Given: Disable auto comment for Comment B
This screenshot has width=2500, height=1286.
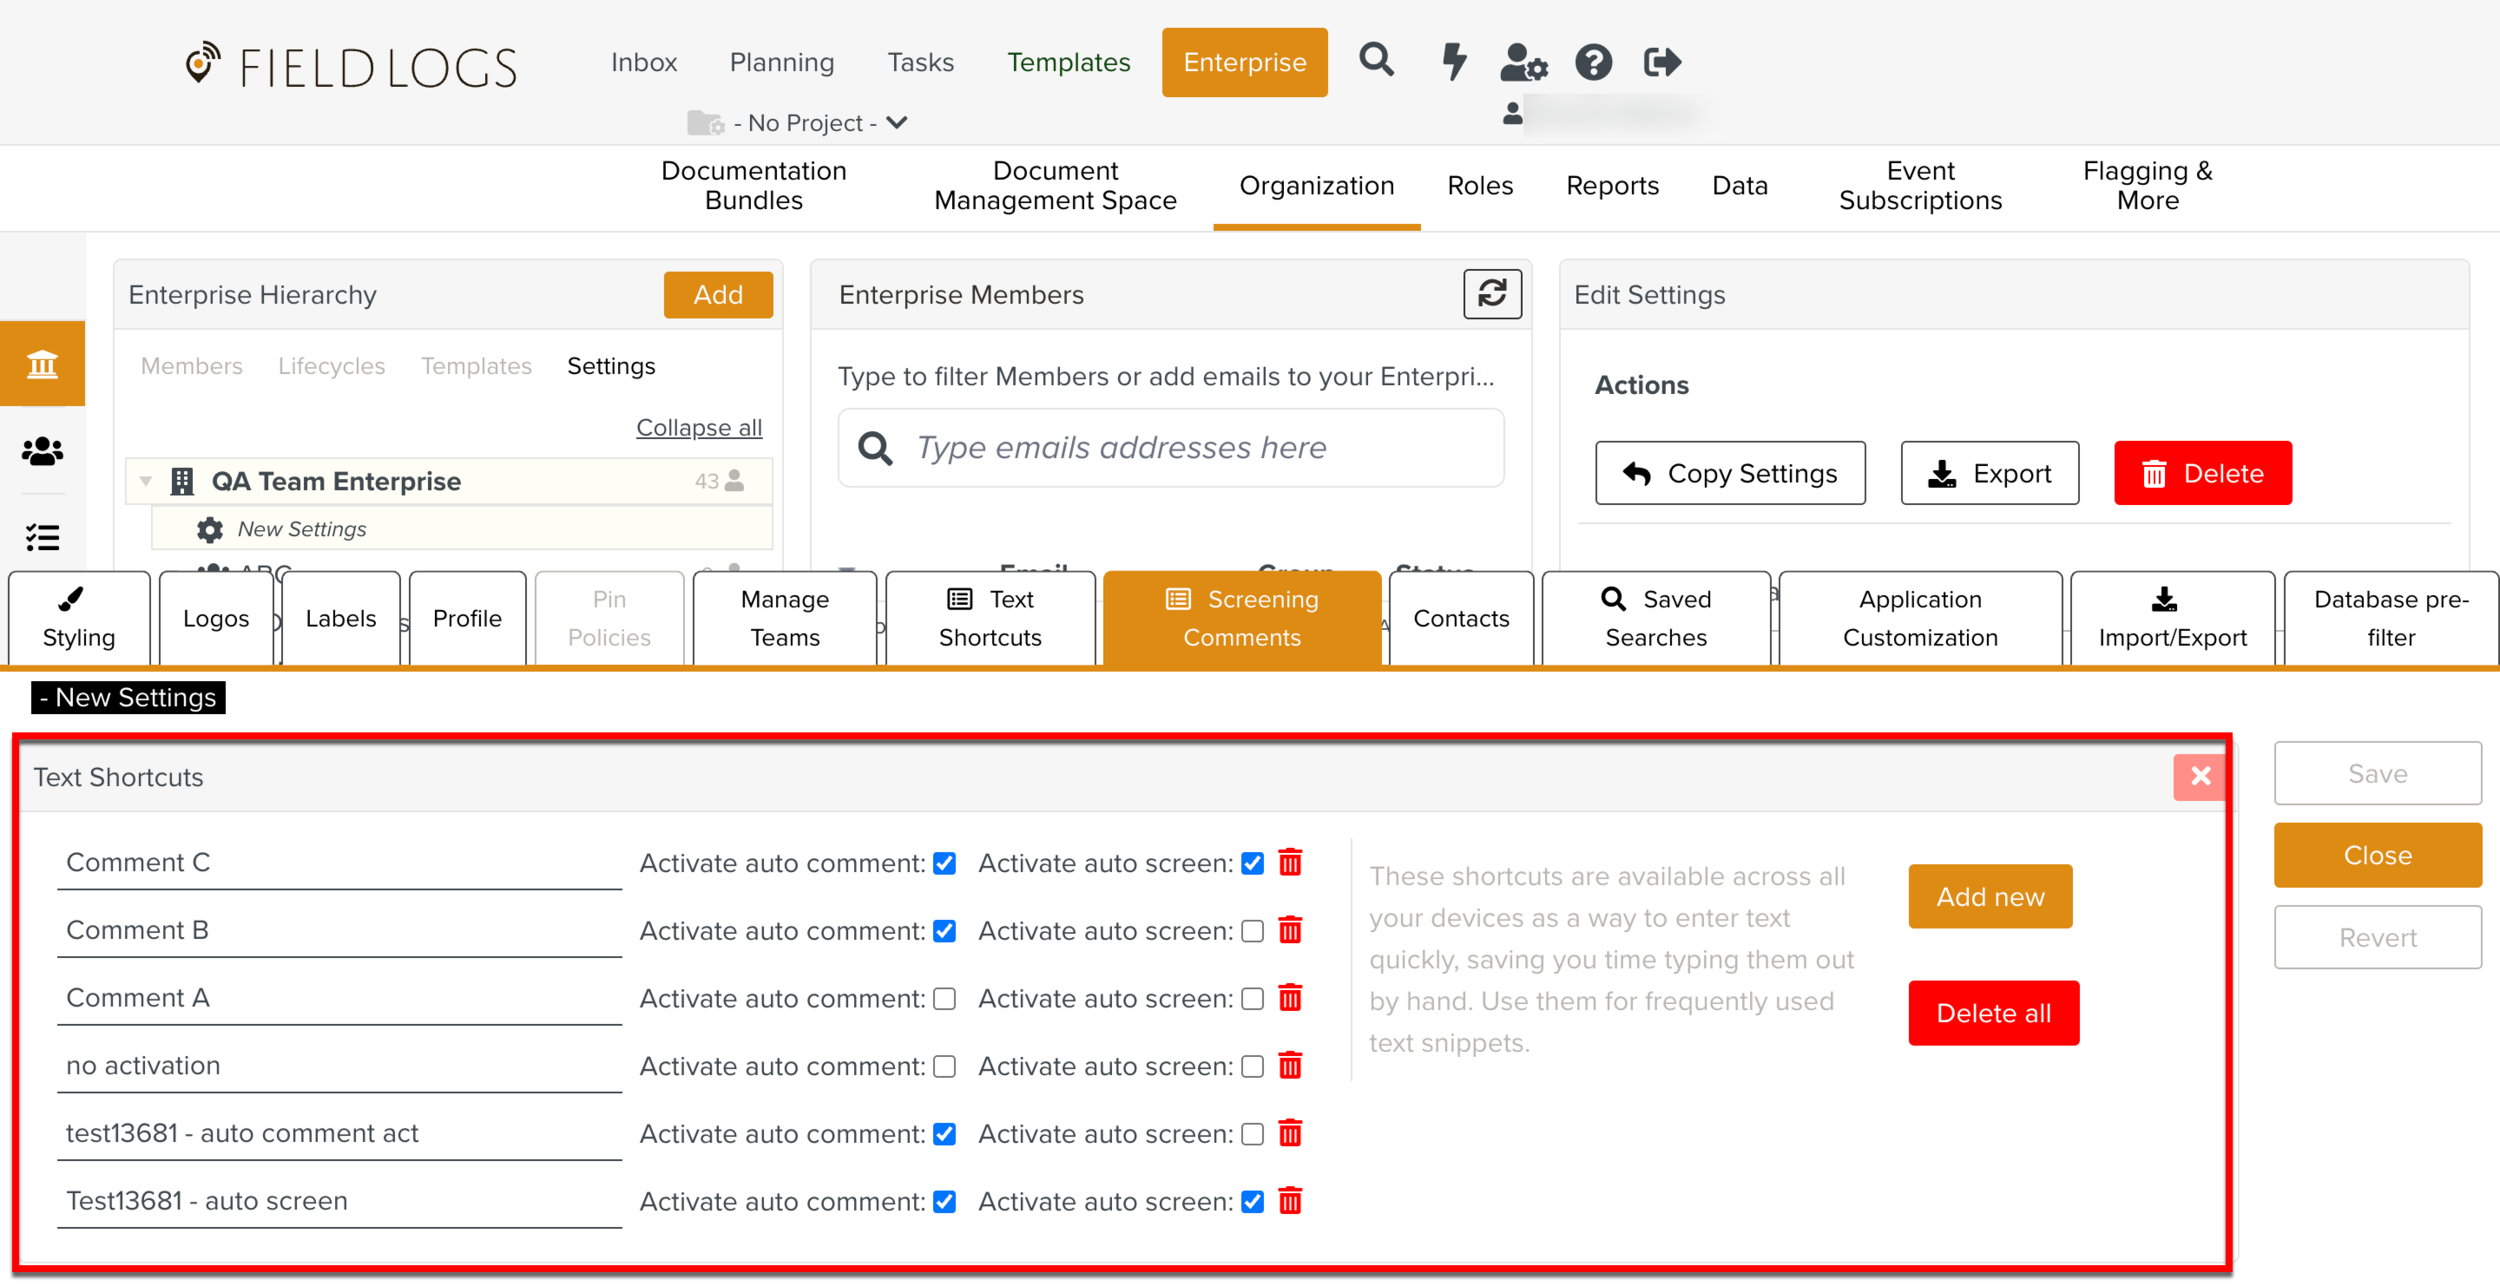Looking at the screenshot, I should pos(944,931).
